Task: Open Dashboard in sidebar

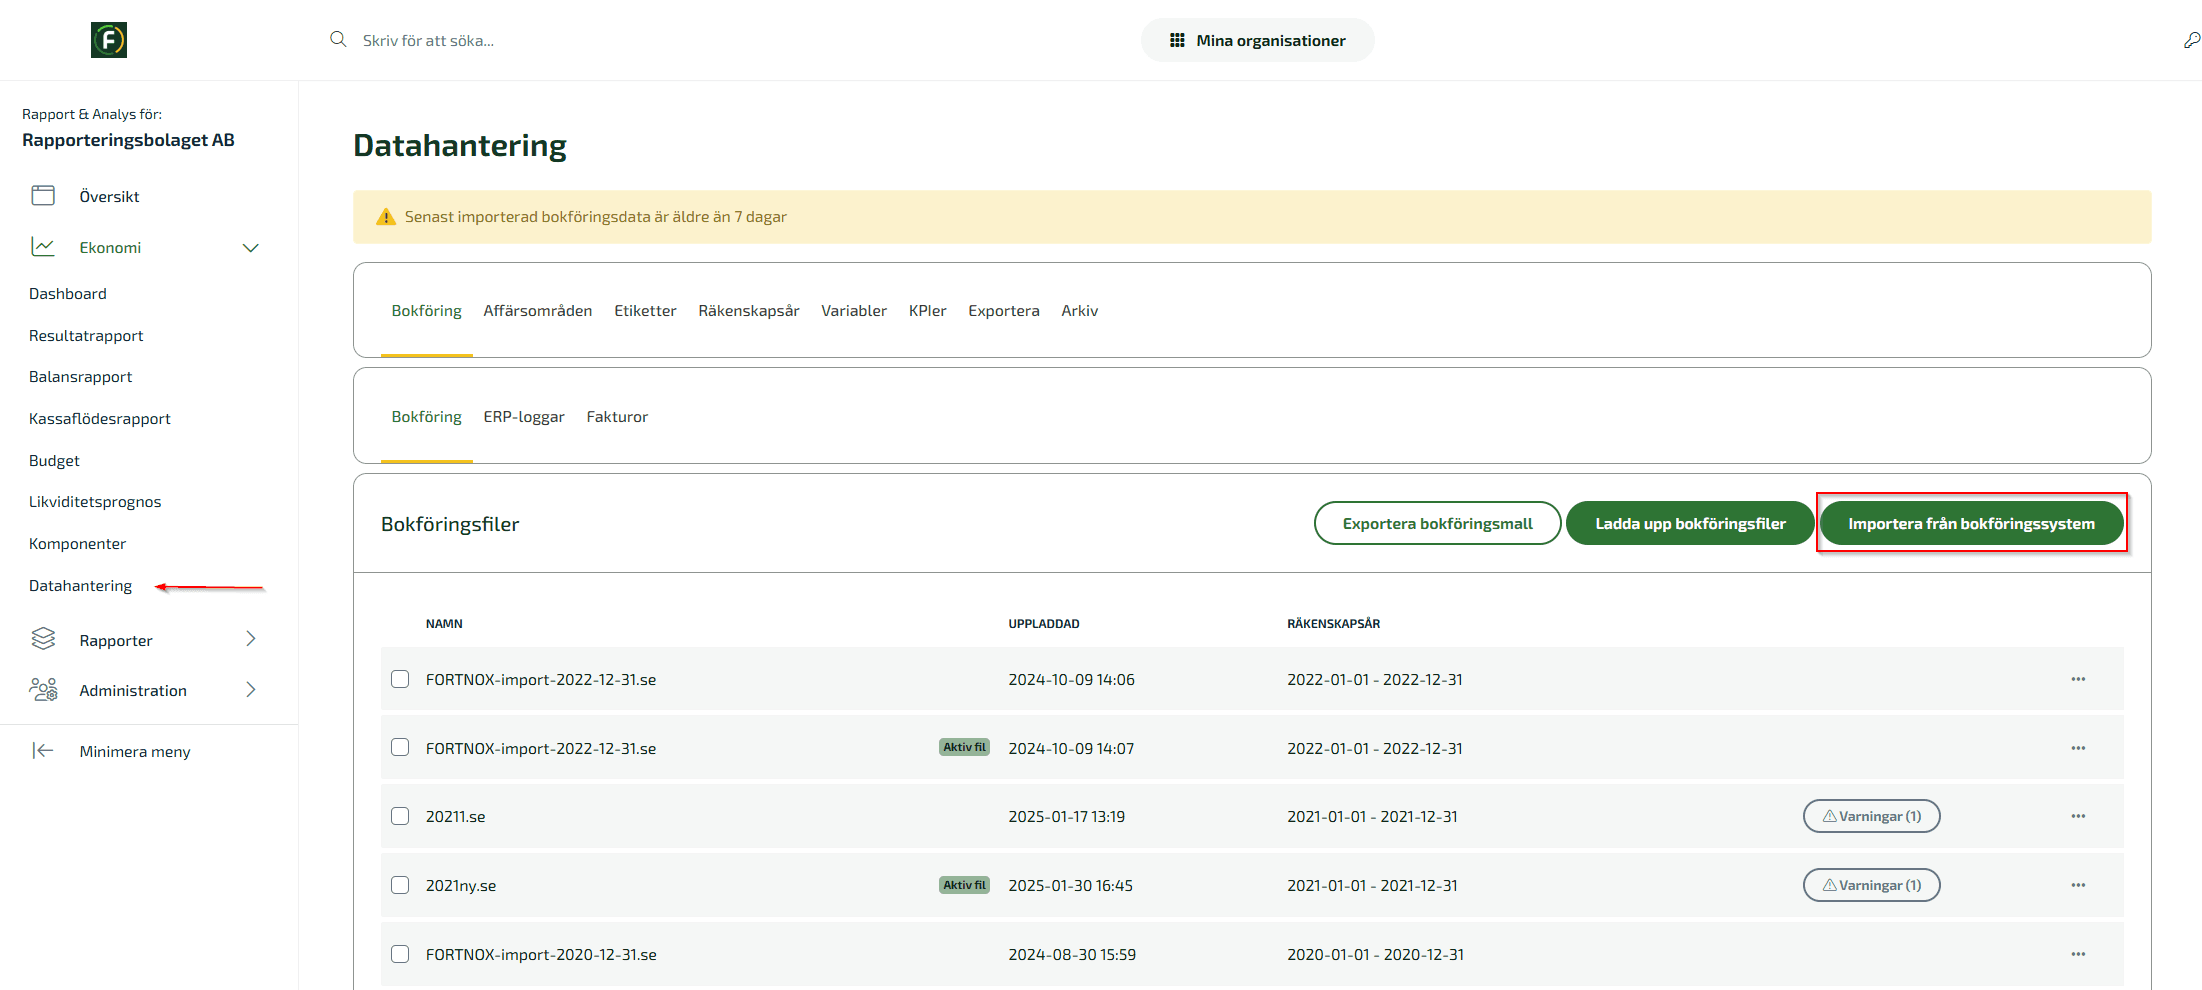Action: 68,294
